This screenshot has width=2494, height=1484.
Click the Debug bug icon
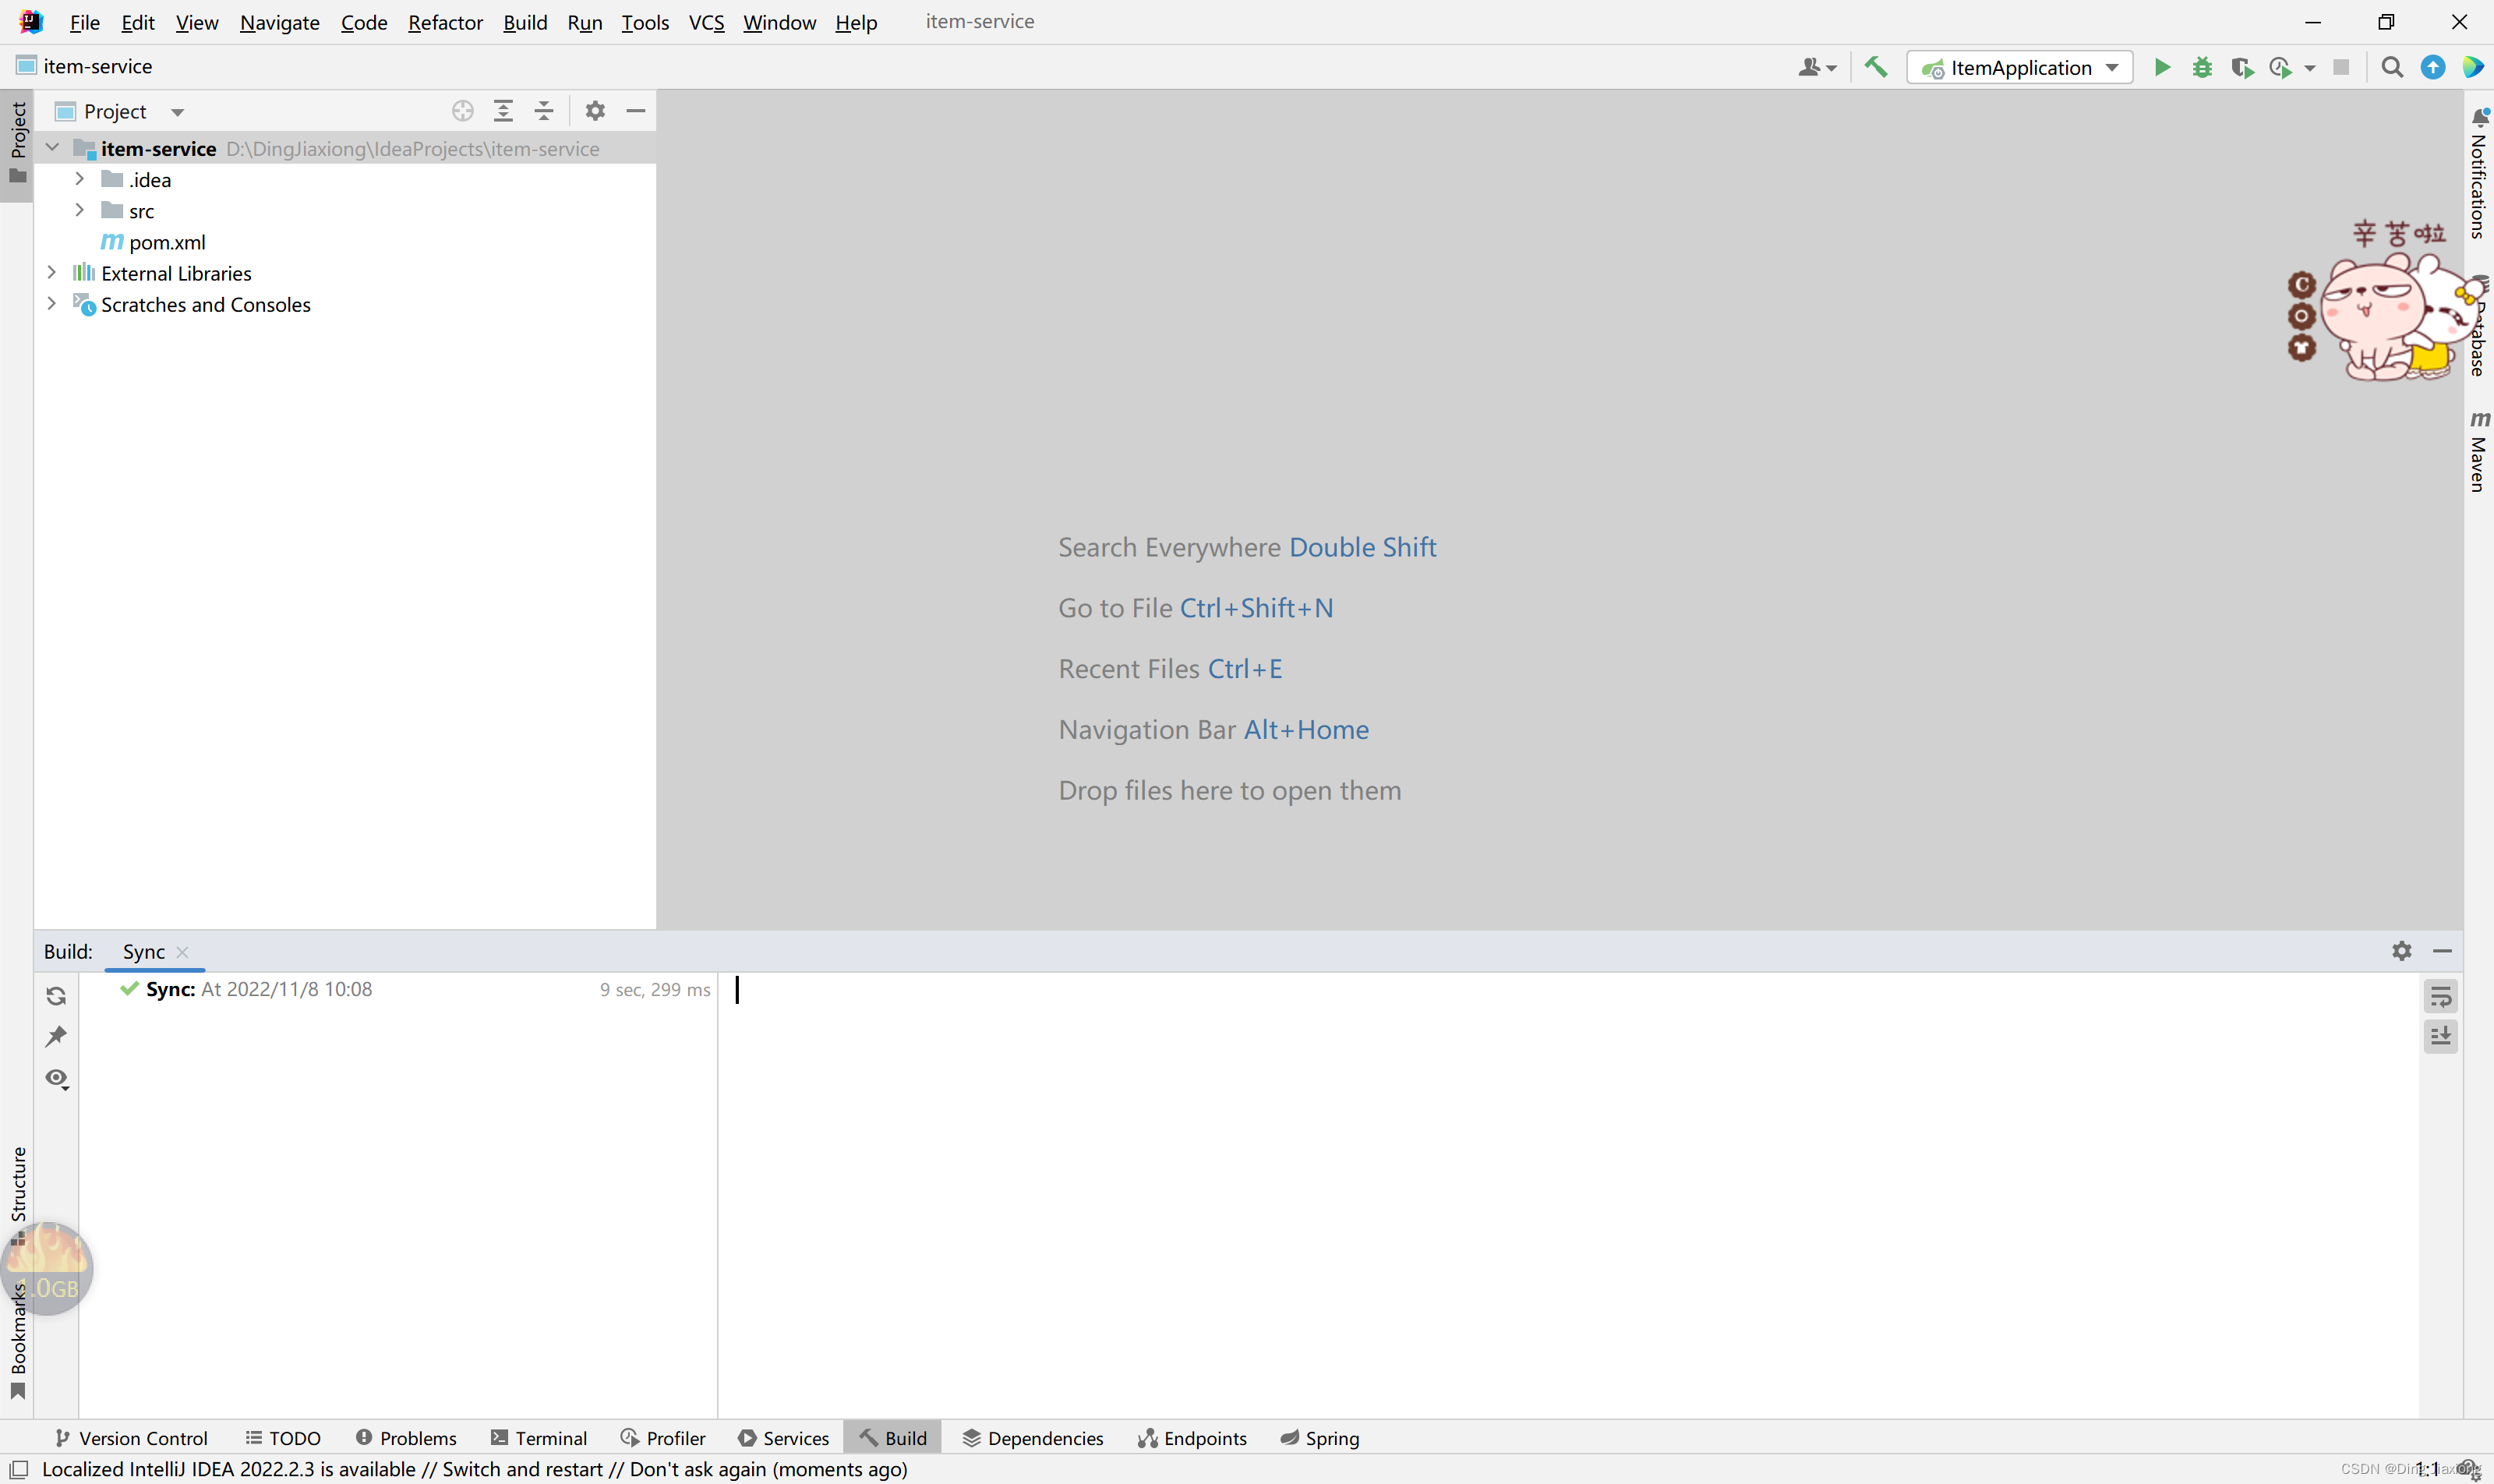pyautogui.click(x=2203, y=67)
